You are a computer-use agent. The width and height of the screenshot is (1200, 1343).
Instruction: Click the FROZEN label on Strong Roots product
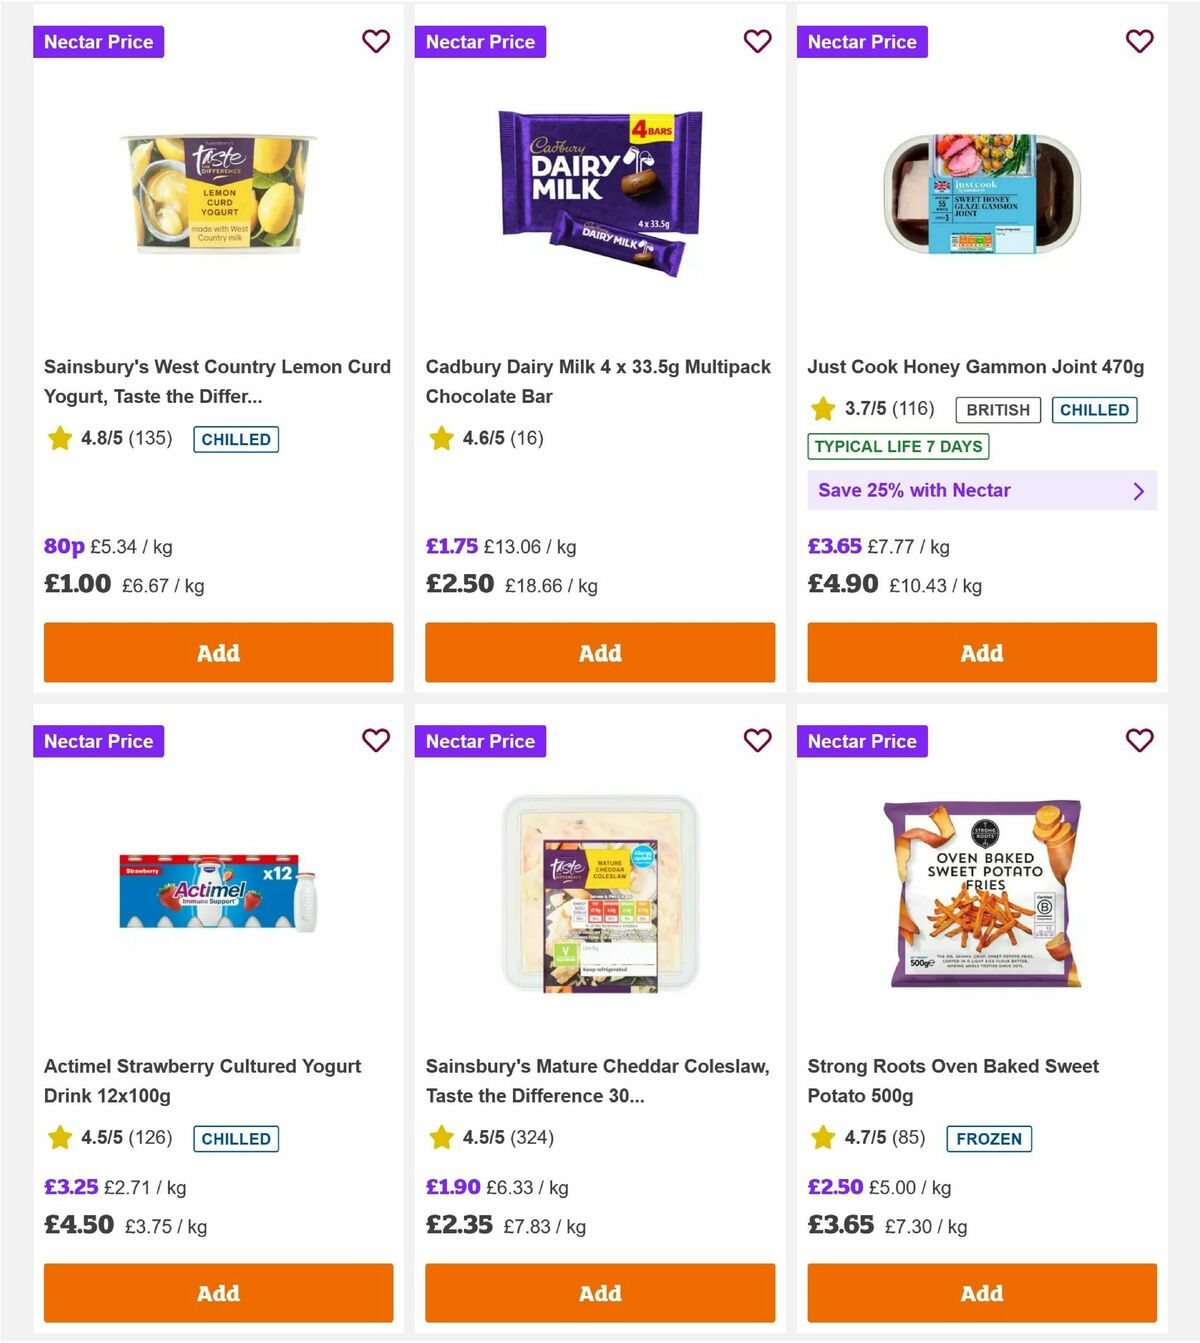pos(989,1138)
